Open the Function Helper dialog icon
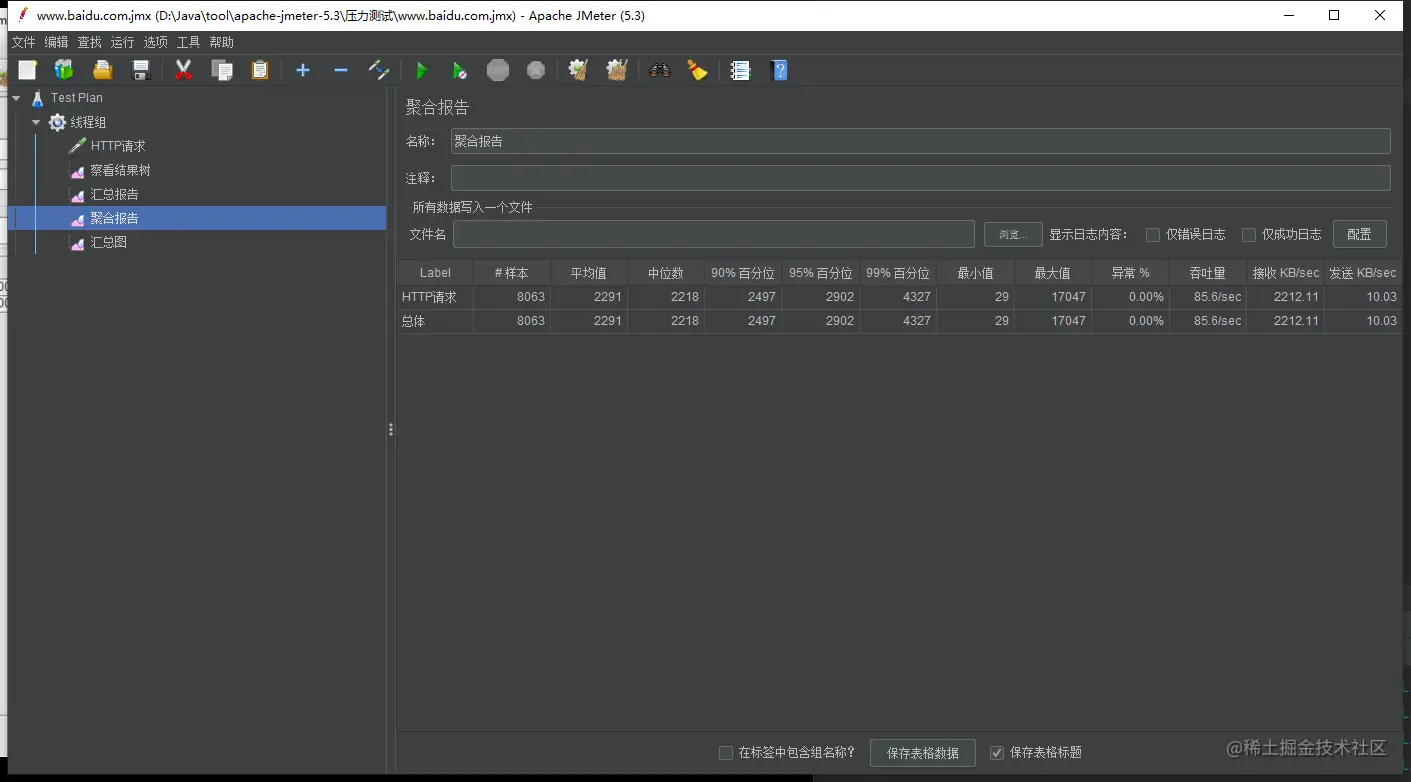The height and width of the screenshot is (782, 1411). click(x=740, y=70)
